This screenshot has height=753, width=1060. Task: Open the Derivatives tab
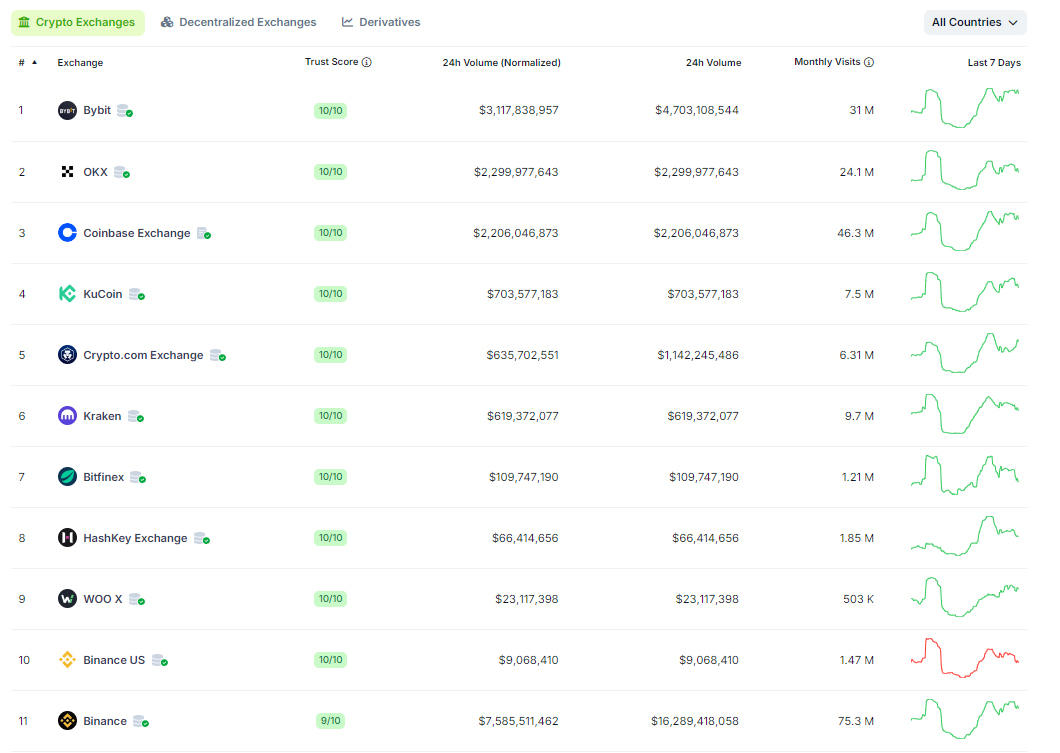(x=381, y=22)
